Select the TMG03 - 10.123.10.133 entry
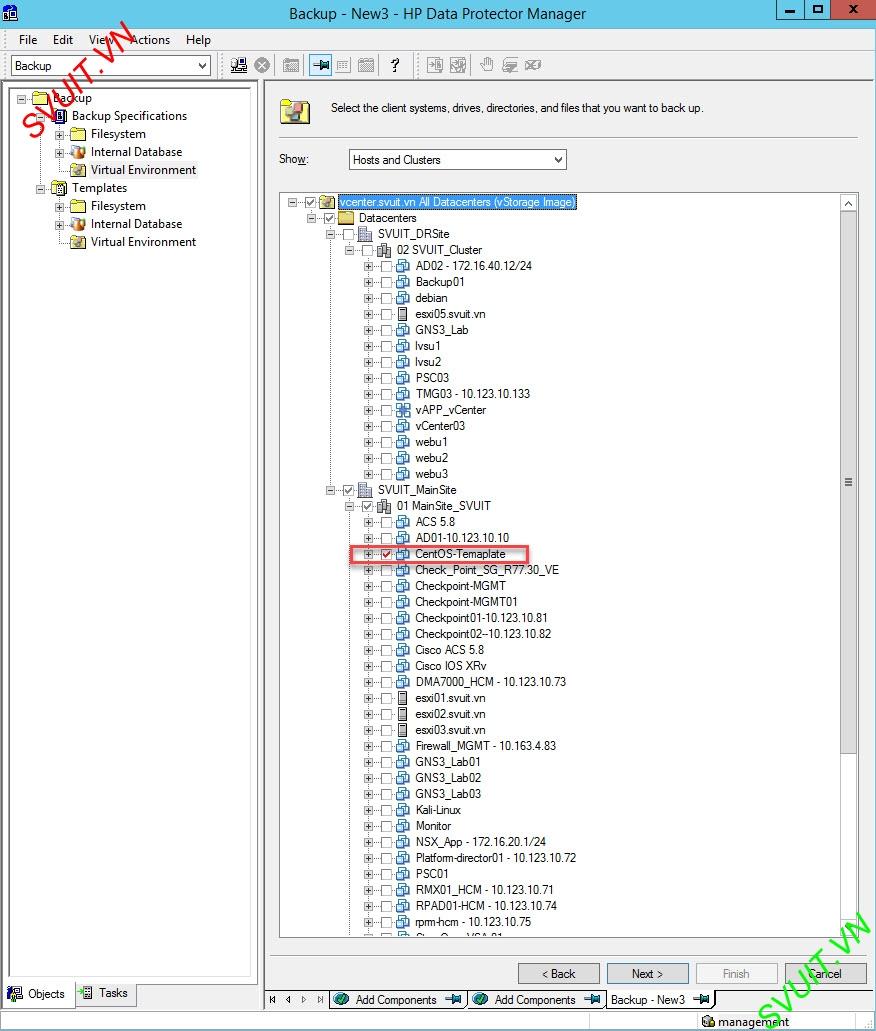This screenshot has height=1031, width=876. tap(472, 394)
